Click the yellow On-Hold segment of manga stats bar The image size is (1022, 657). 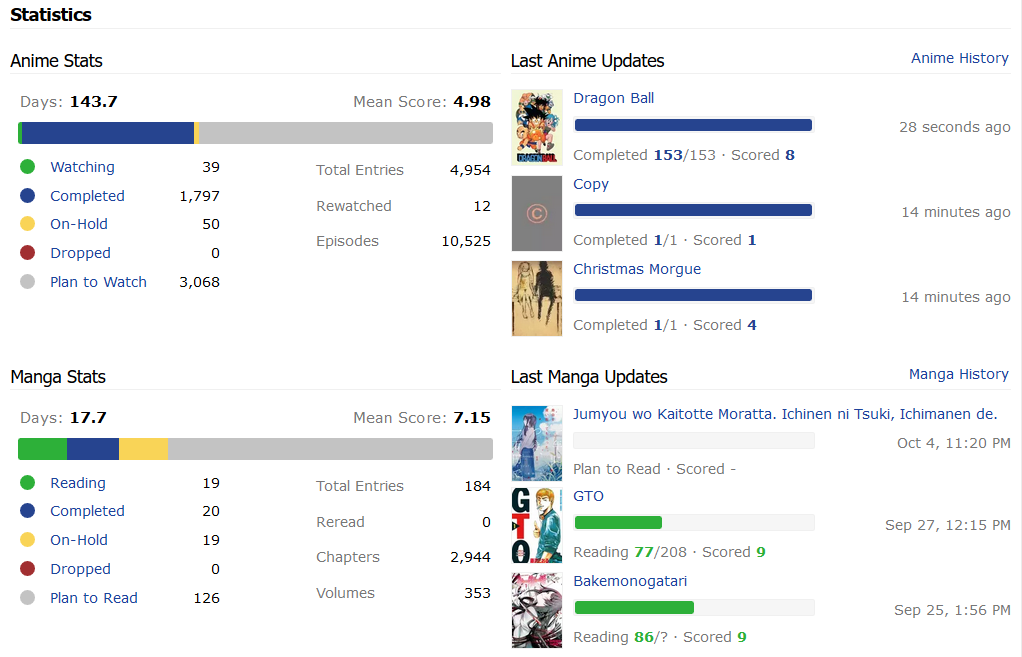tap(143, 449)
